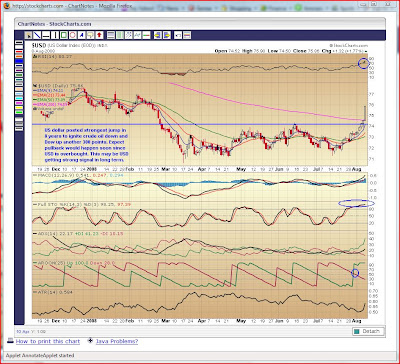Viewport: 400px width, 364px height.
Task: Pick the orange color swatch
Action: pos(19,56)
